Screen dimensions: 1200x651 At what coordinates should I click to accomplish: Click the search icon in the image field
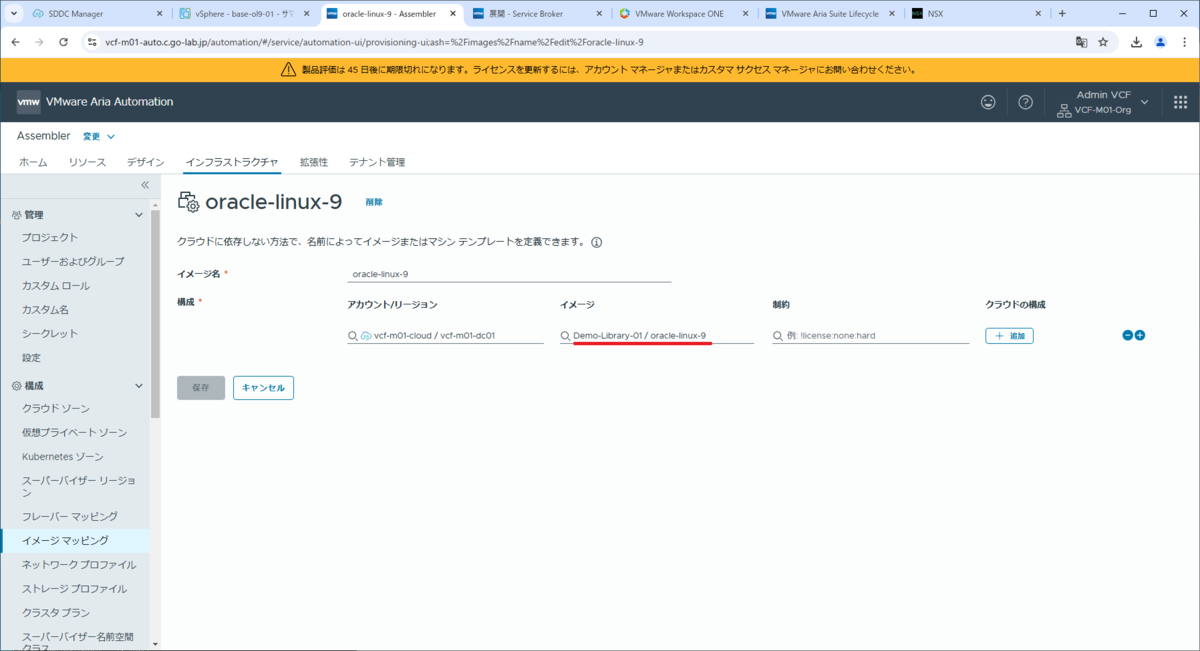point(565,336)
